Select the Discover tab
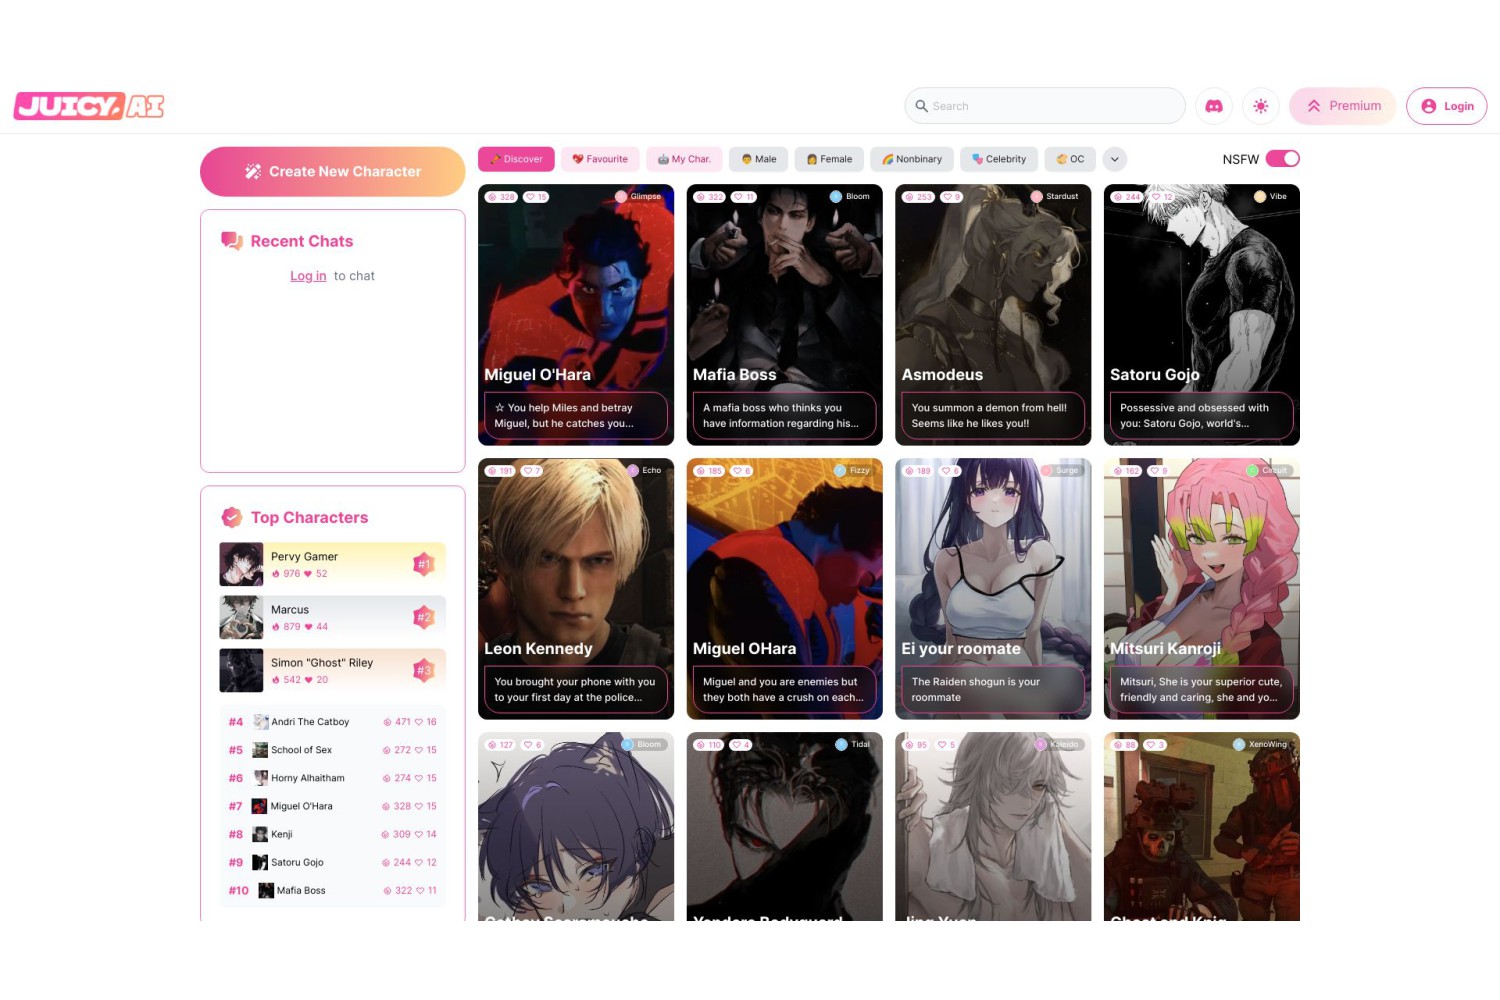Screen dimensions: 1500x1000 click(517, 159)
